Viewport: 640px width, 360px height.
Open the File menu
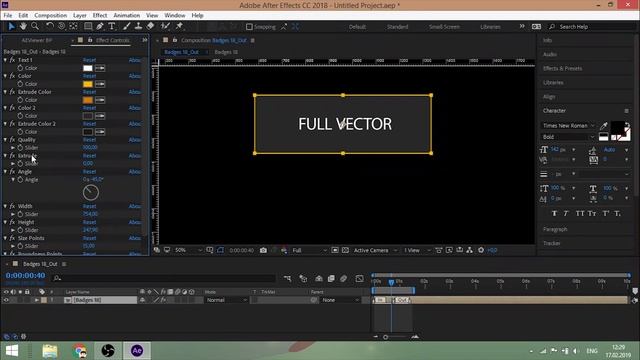(8, 16)
